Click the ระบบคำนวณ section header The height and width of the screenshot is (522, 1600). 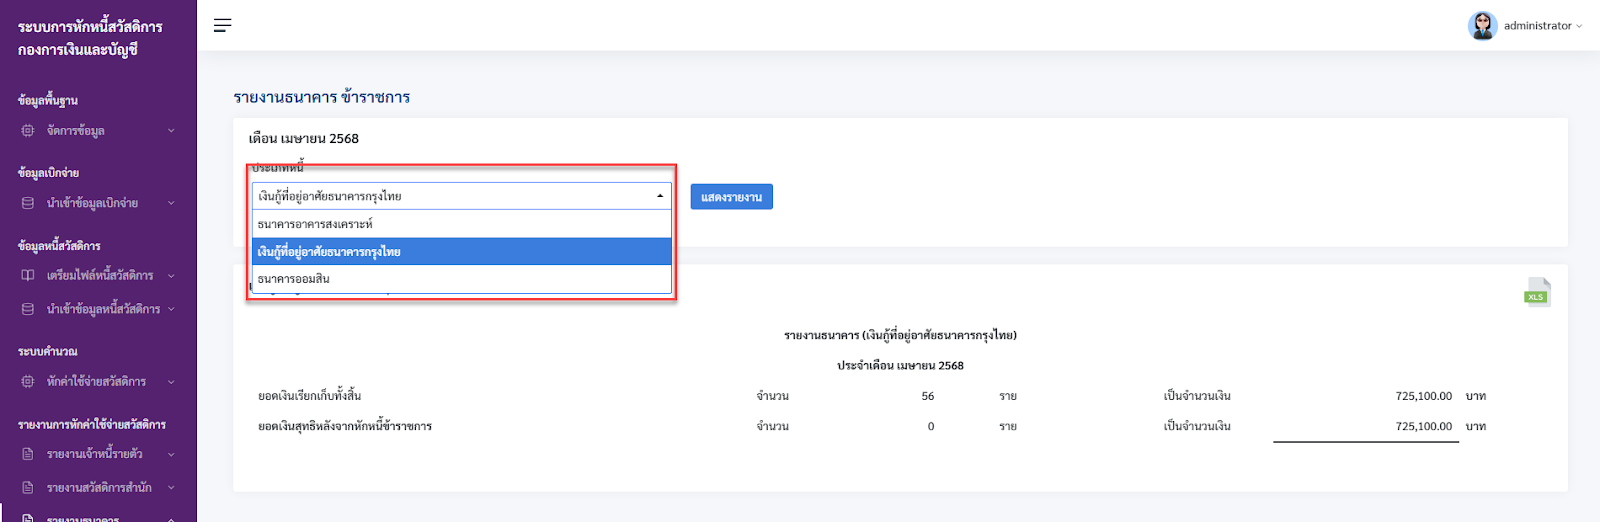(x=47, y=352)
